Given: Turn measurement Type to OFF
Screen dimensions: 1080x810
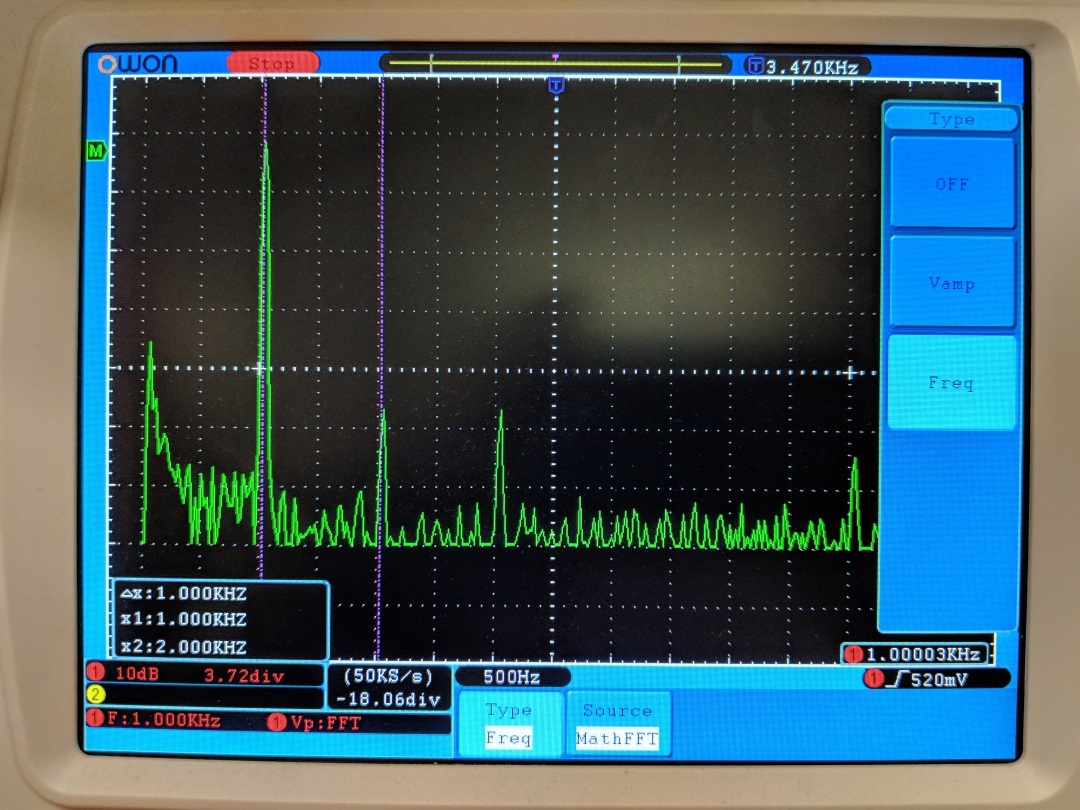Looking at the screenshot, I should 951,185.
